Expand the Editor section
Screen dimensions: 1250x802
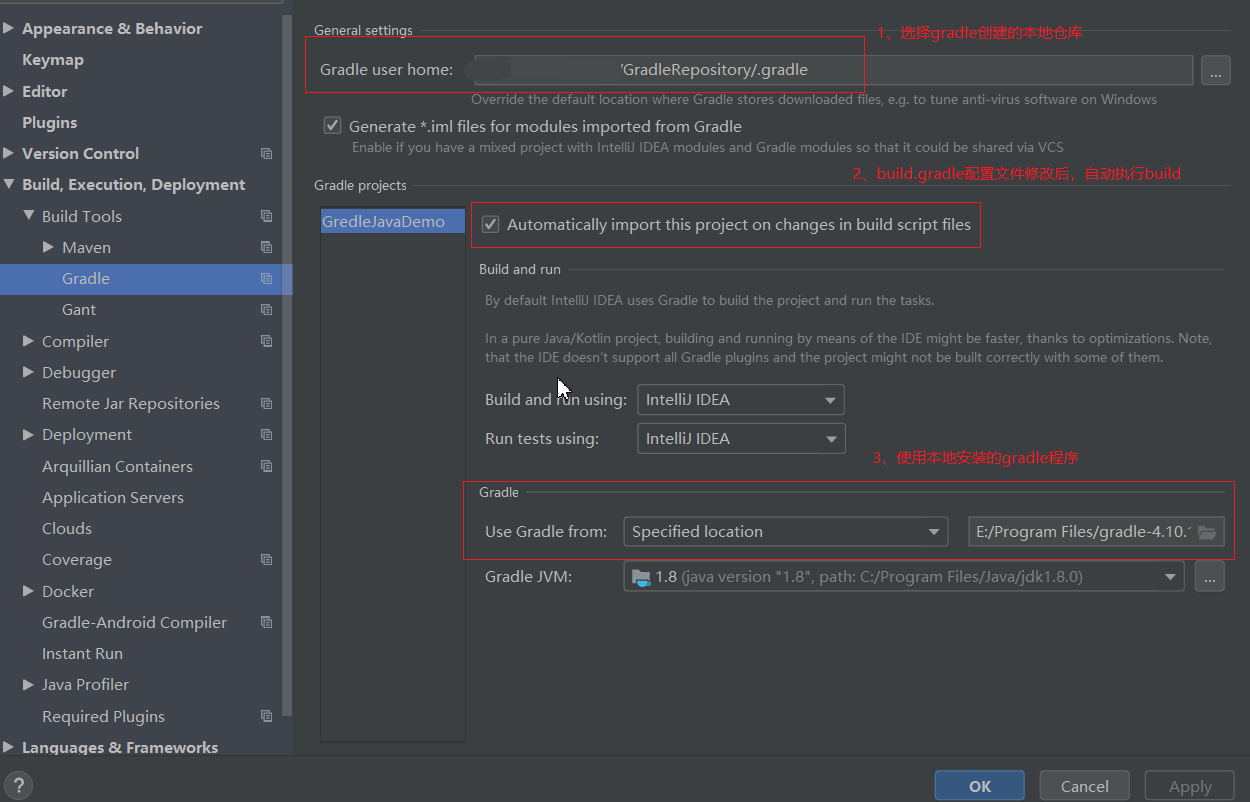pyautogui.click(x=9, y=91)
